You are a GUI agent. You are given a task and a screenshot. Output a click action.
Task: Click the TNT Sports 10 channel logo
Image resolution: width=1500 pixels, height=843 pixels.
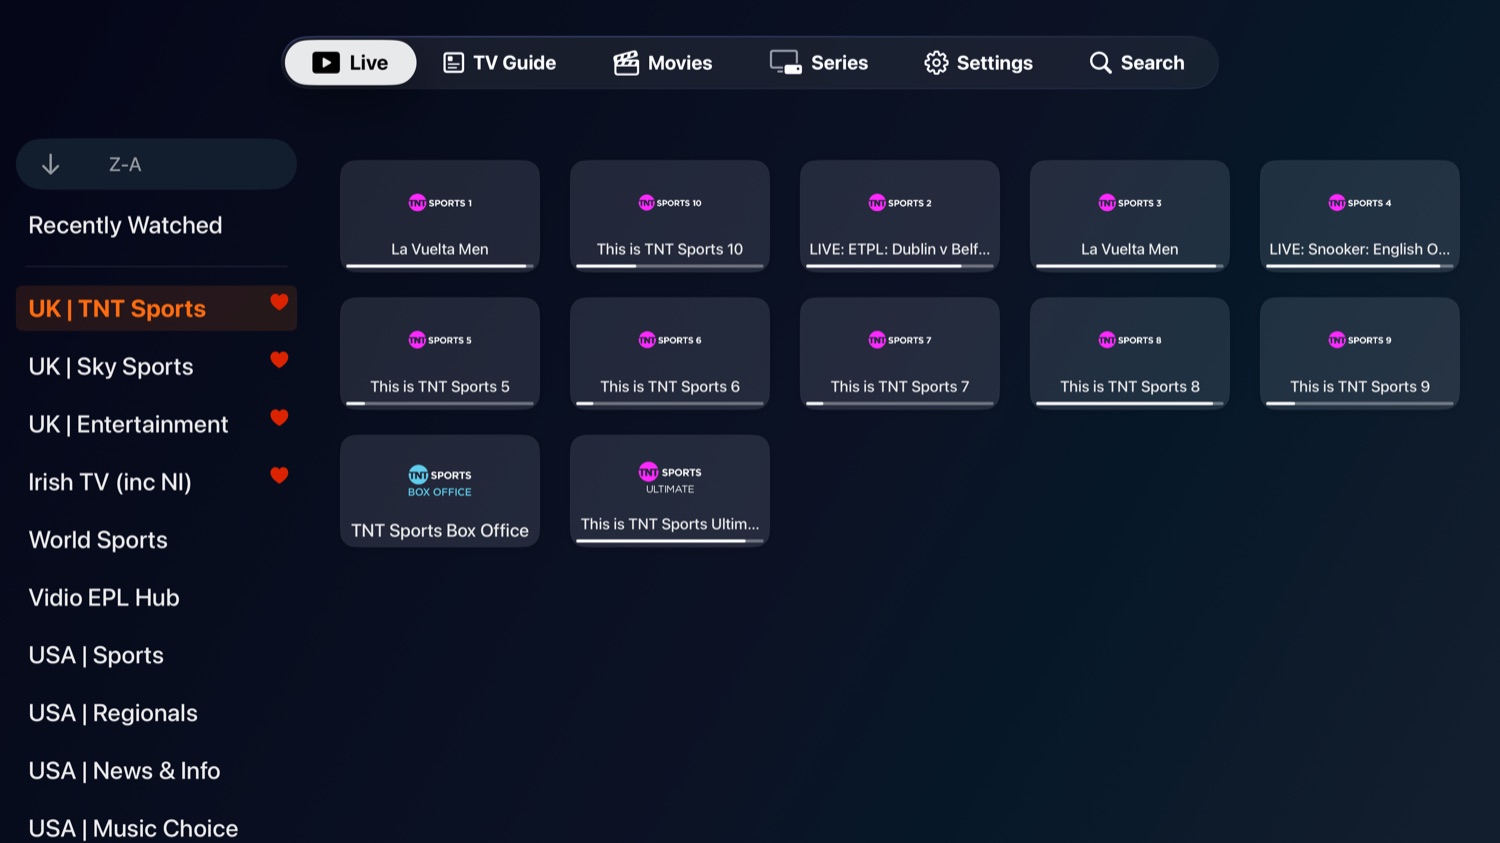click(670, 203)
